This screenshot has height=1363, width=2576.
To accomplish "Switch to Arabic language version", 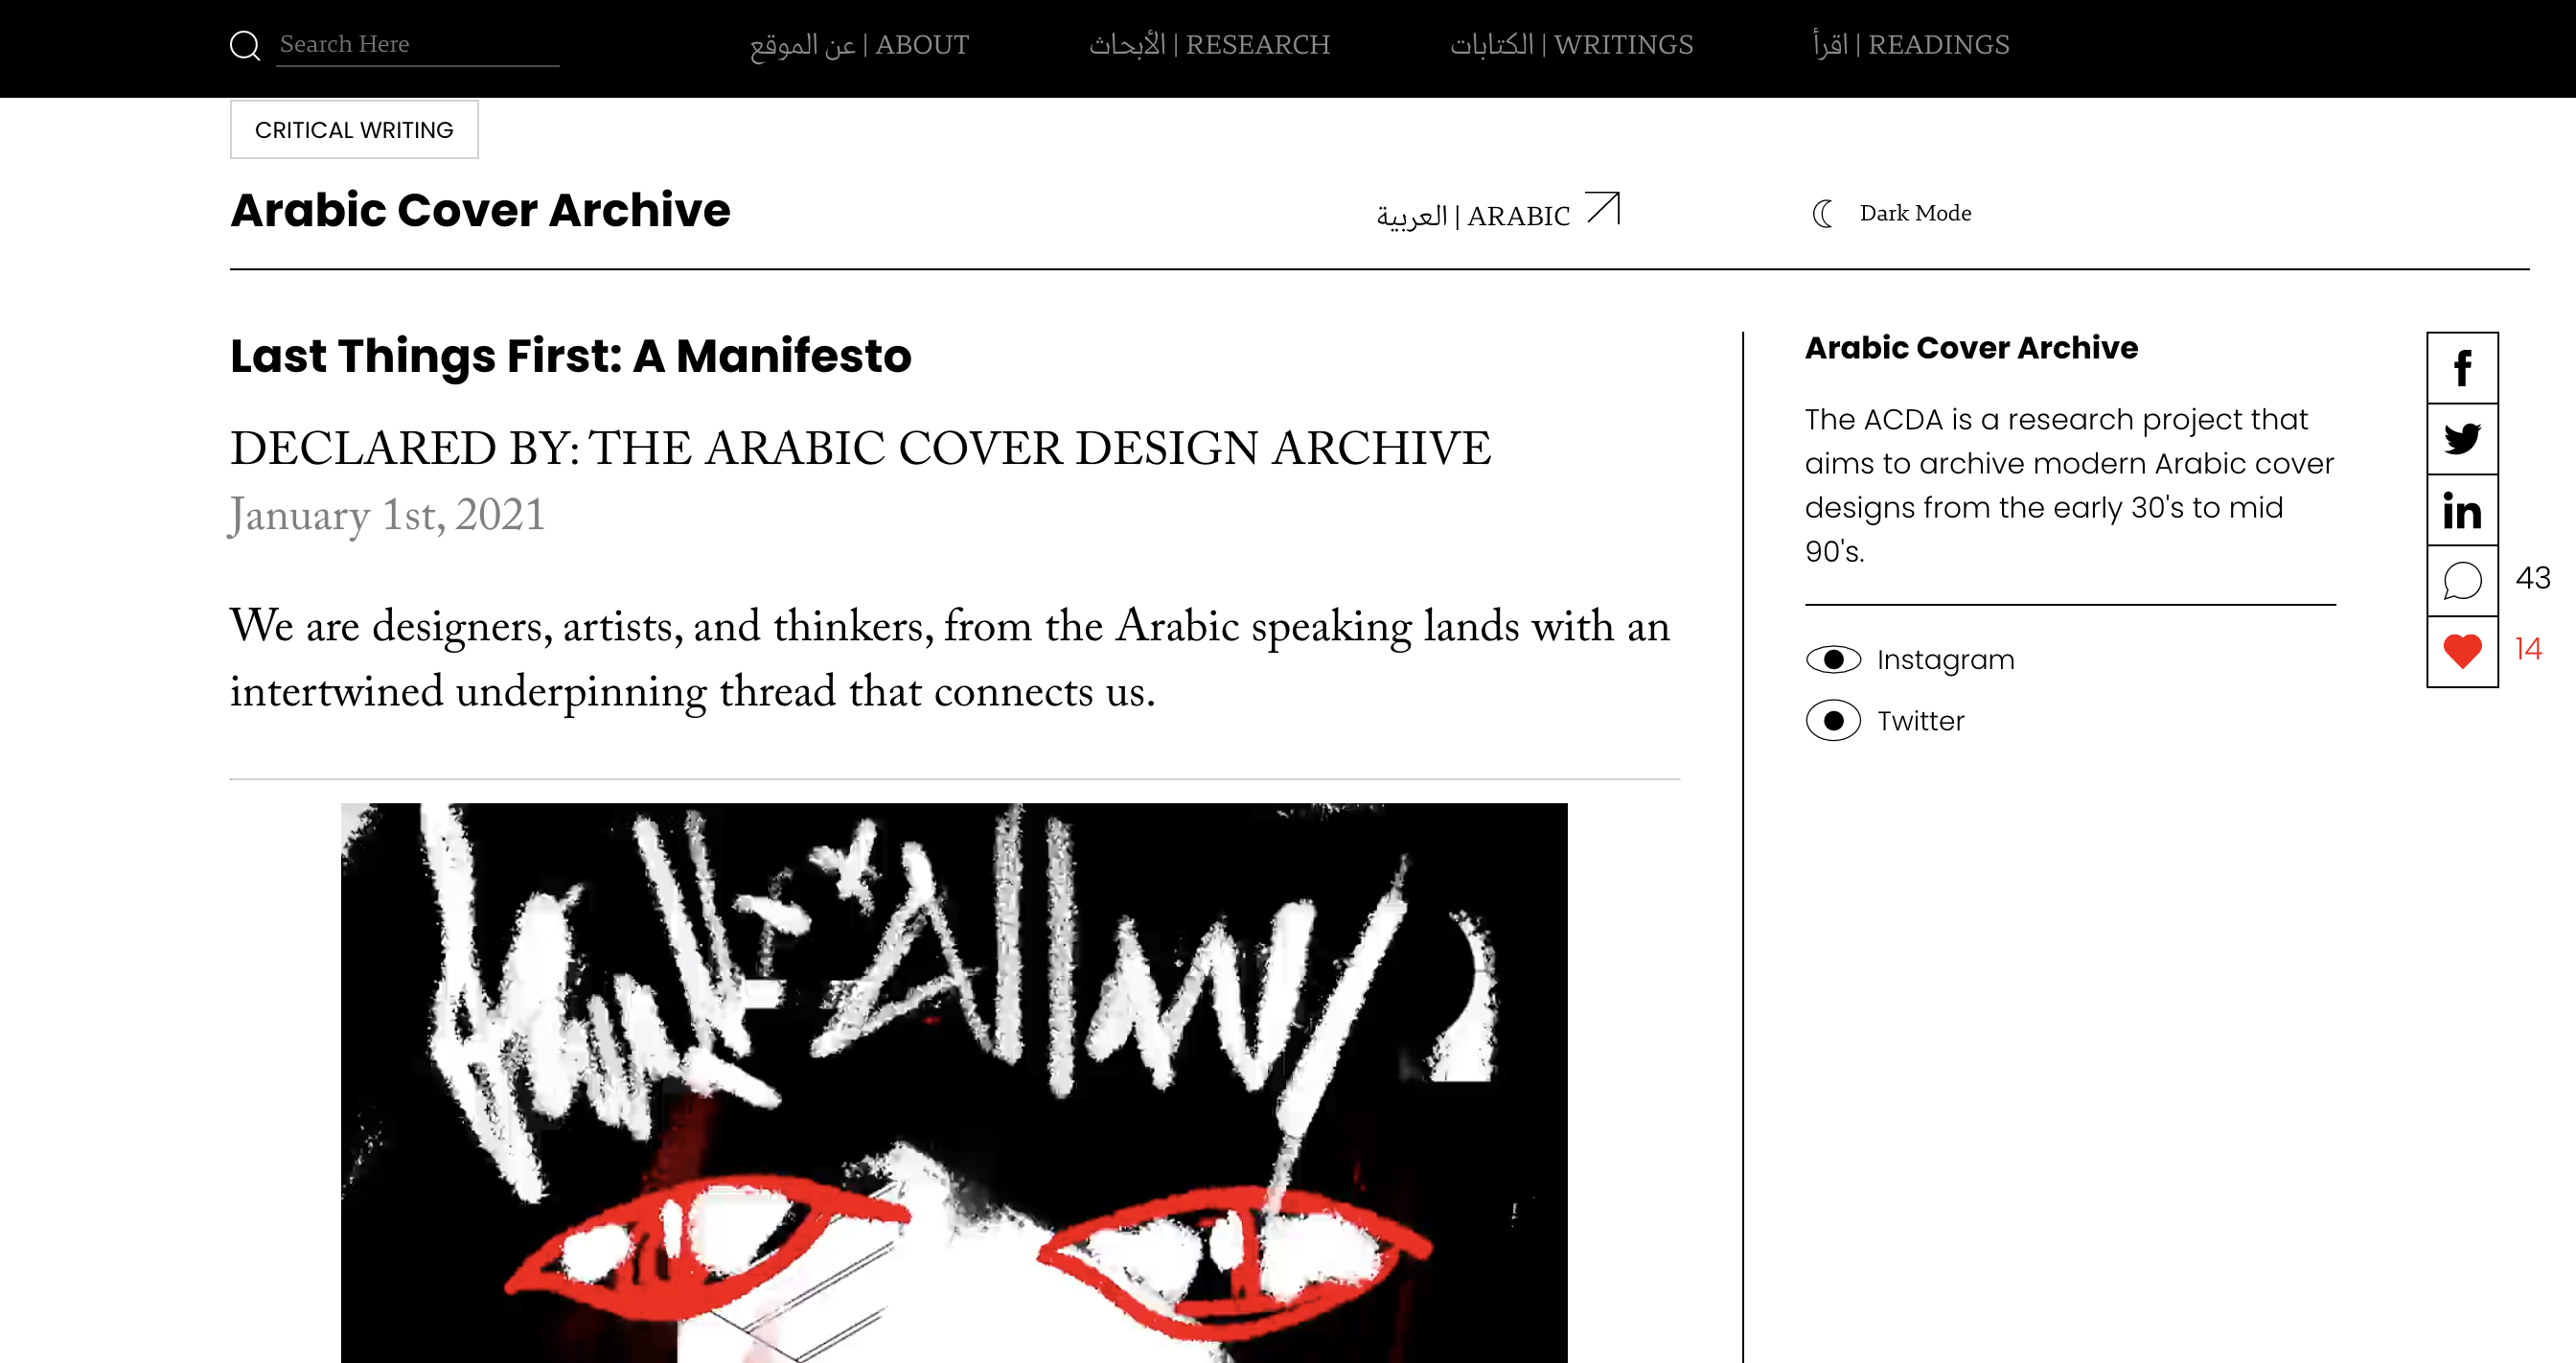I will coord(1473,216).
